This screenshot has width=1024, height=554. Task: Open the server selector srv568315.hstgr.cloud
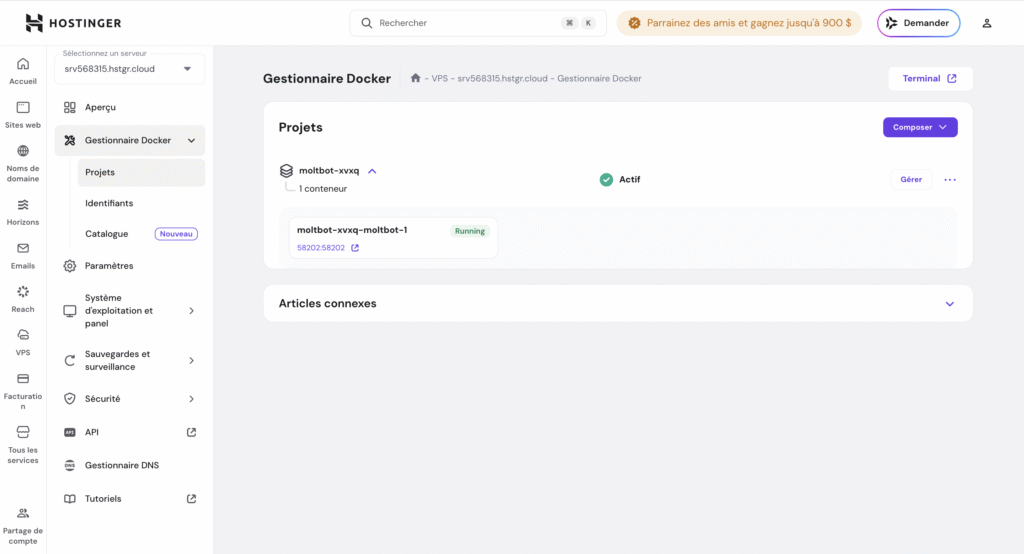pos(129,69)
